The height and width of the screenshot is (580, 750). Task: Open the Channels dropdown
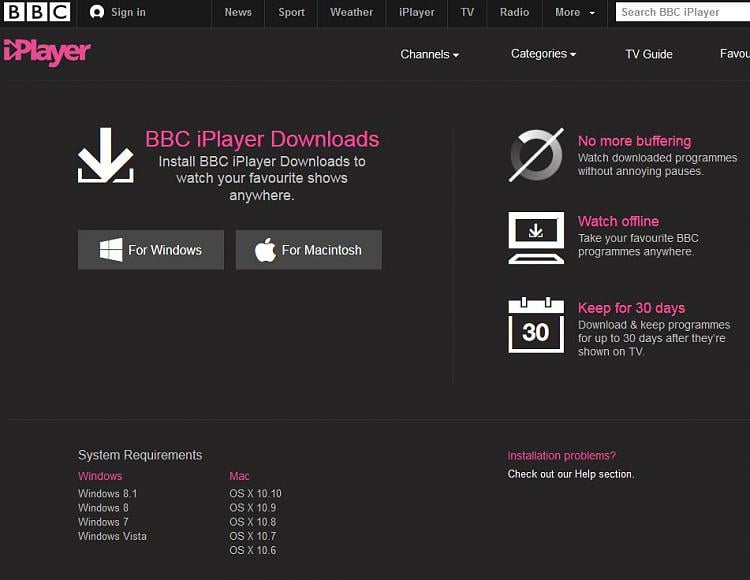(x=430, y=55)
